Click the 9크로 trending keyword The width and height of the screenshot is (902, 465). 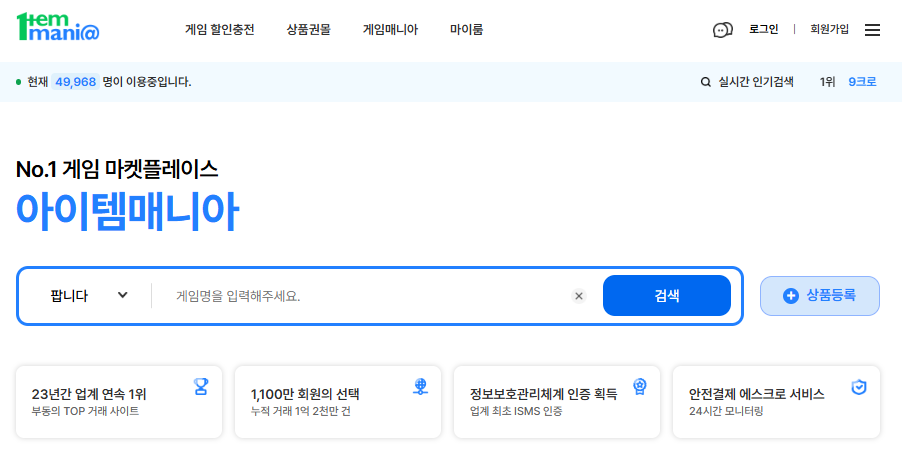862,82
